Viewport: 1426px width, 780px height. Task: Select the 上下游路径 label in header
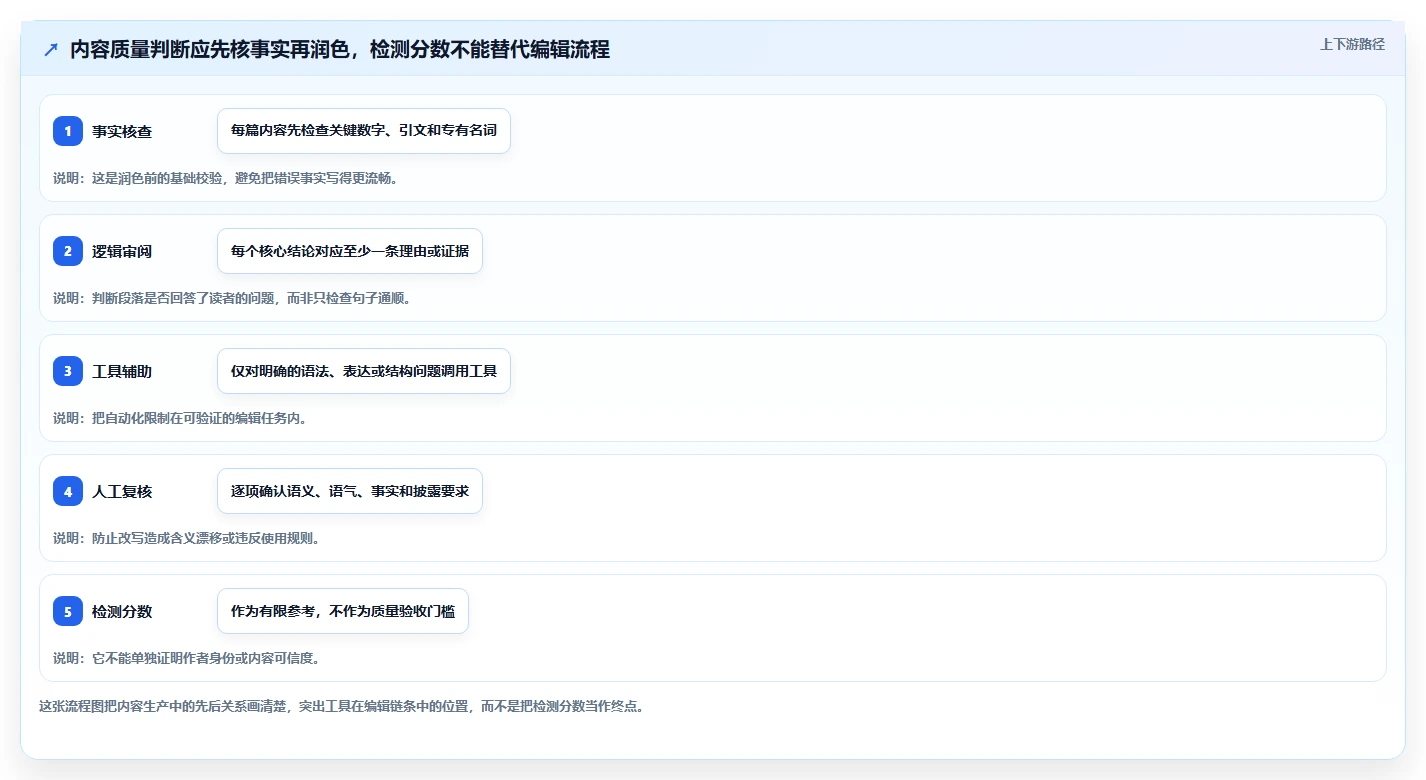click(x=1352, y=44)
